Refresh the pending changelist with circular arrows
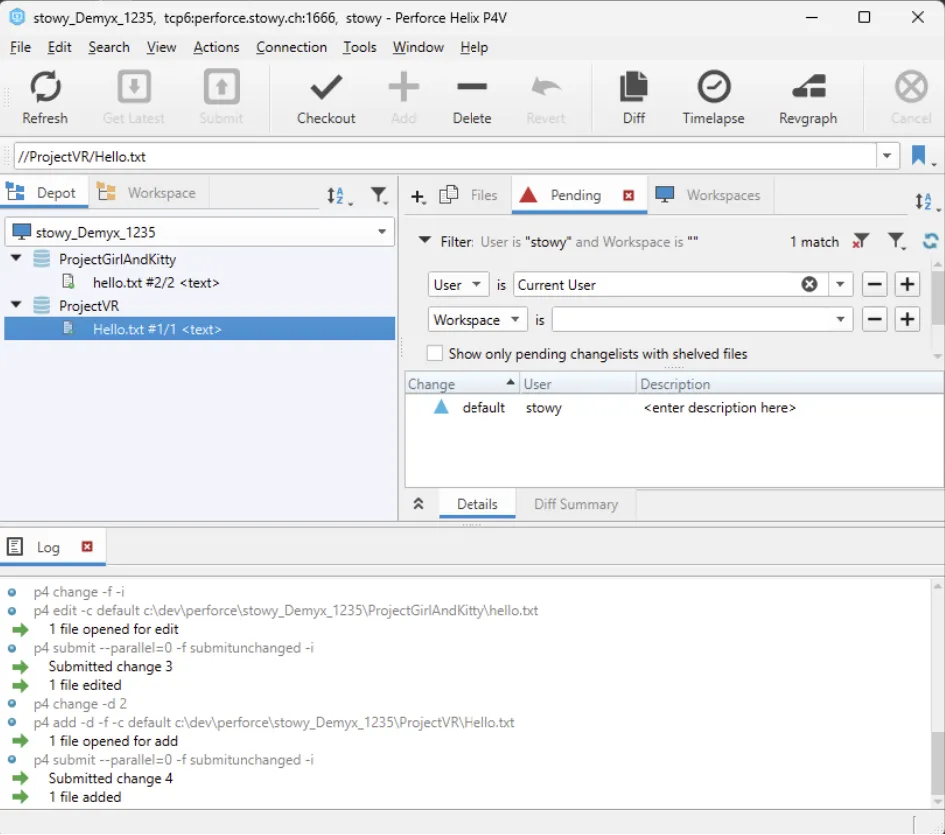The width and height of the screenshot is (945, 835). [931, 241]
